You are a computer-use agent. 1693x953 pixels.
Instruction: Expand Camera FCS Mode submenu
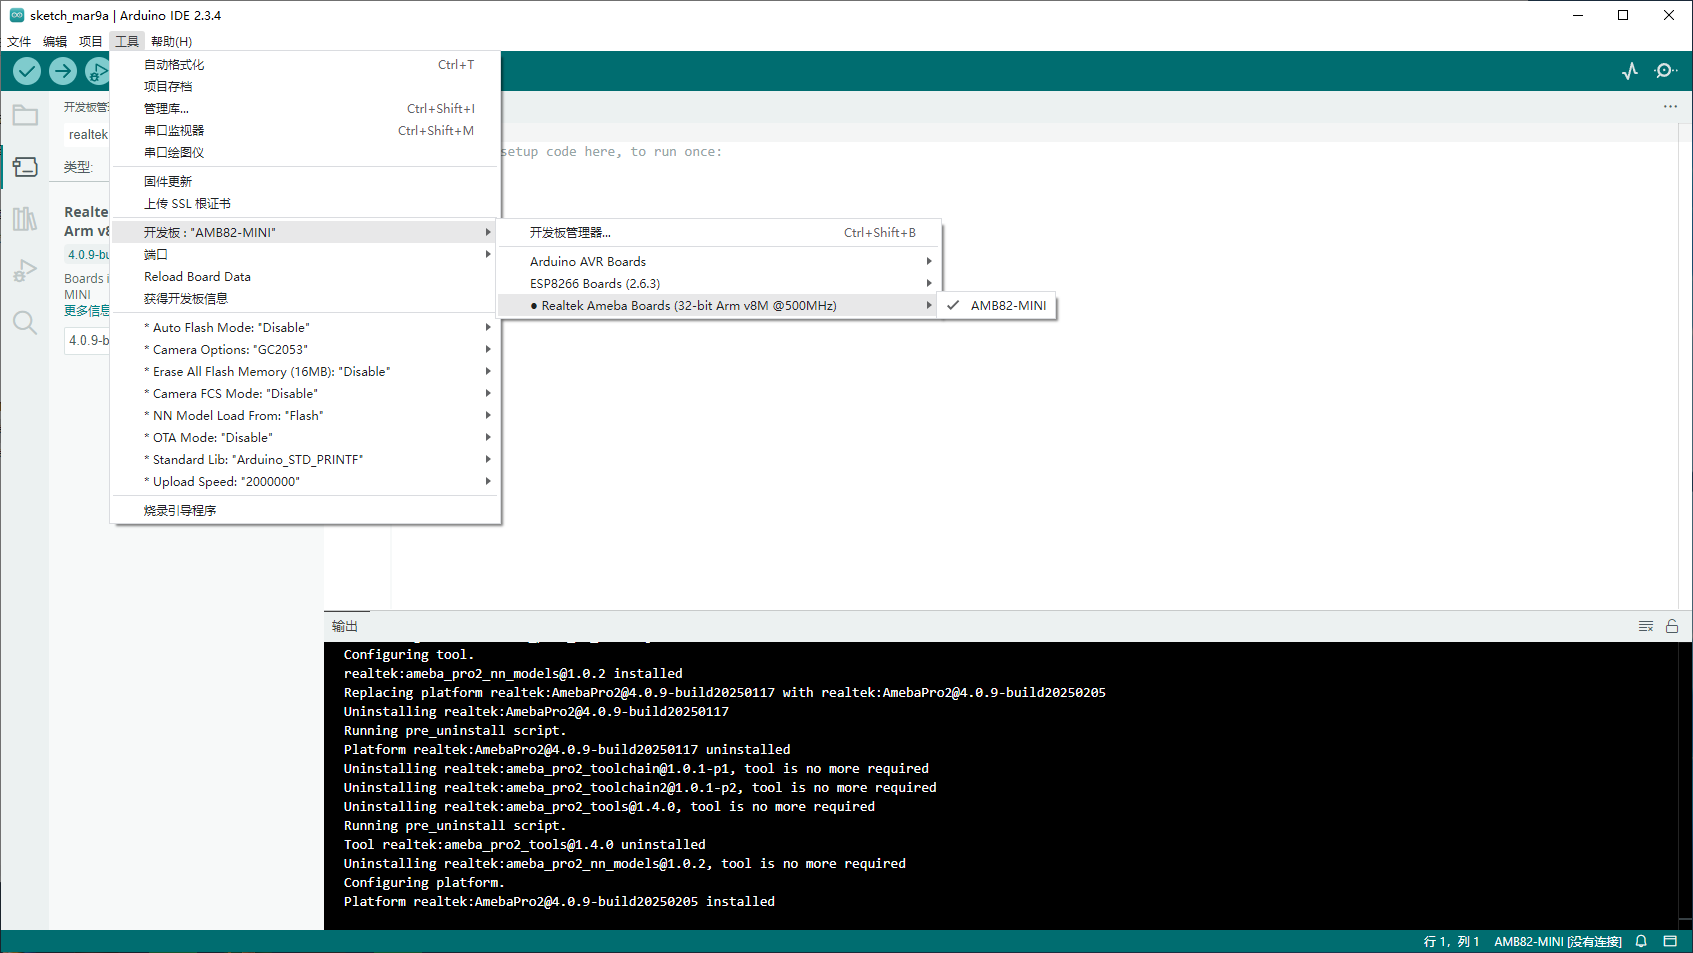pos(305,394)
